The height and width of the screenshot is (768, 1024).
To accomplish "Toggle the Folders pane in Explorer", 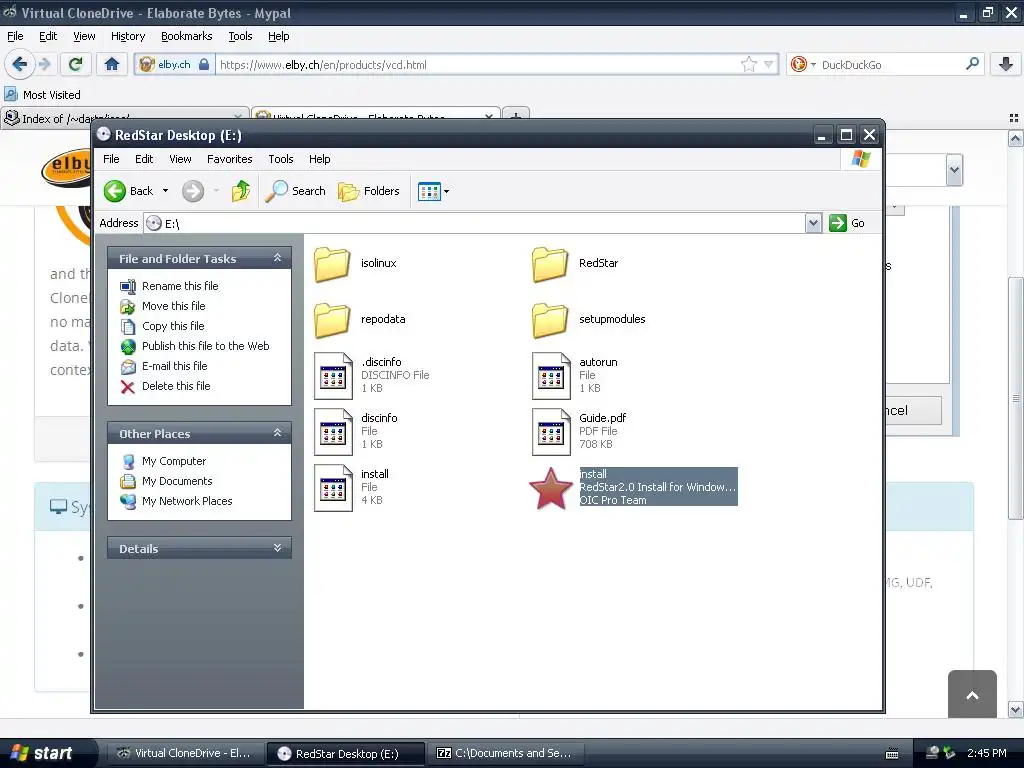I will (368, 191).
